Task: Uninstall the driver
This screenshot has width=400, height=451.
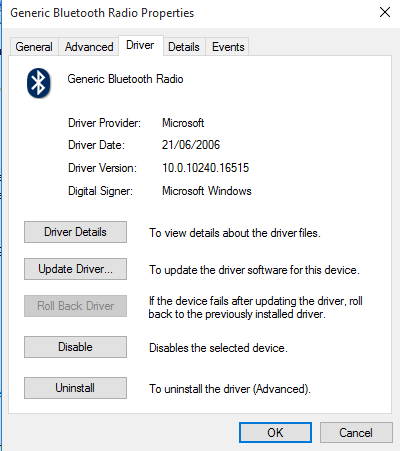Action: point(75,388)
